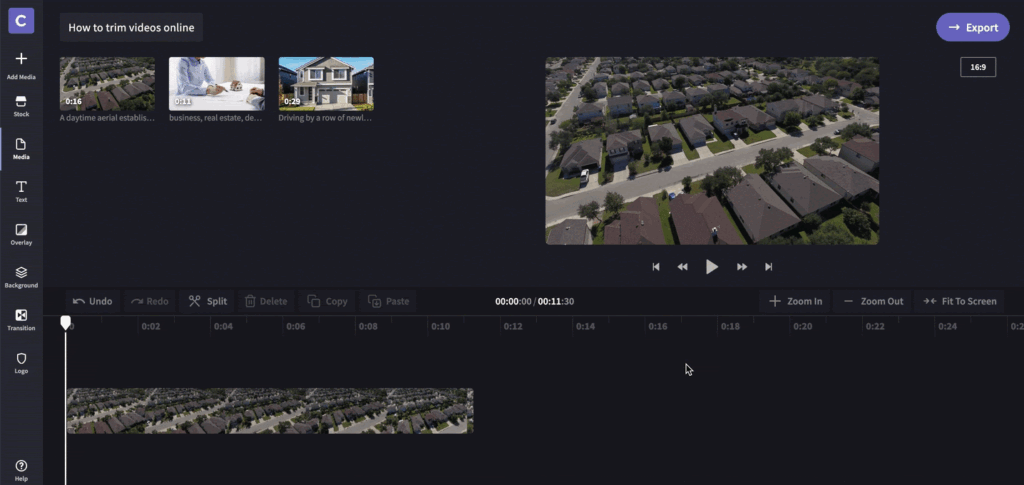1024x485 pixels.
Task: Click Undo in the timeline toolbar
Action: click(93, 301)
